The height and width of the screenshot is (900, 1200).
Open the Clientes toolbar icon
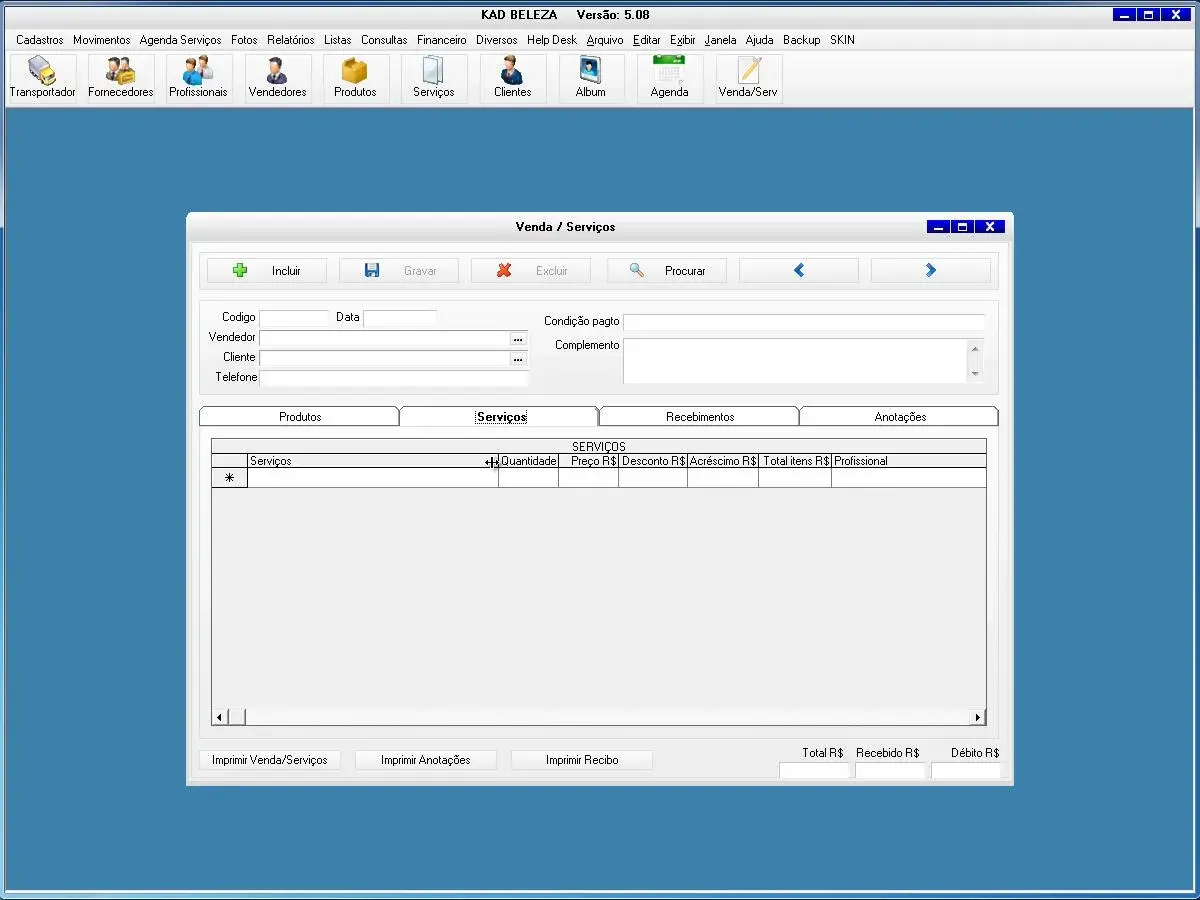[x=513, y=78]
